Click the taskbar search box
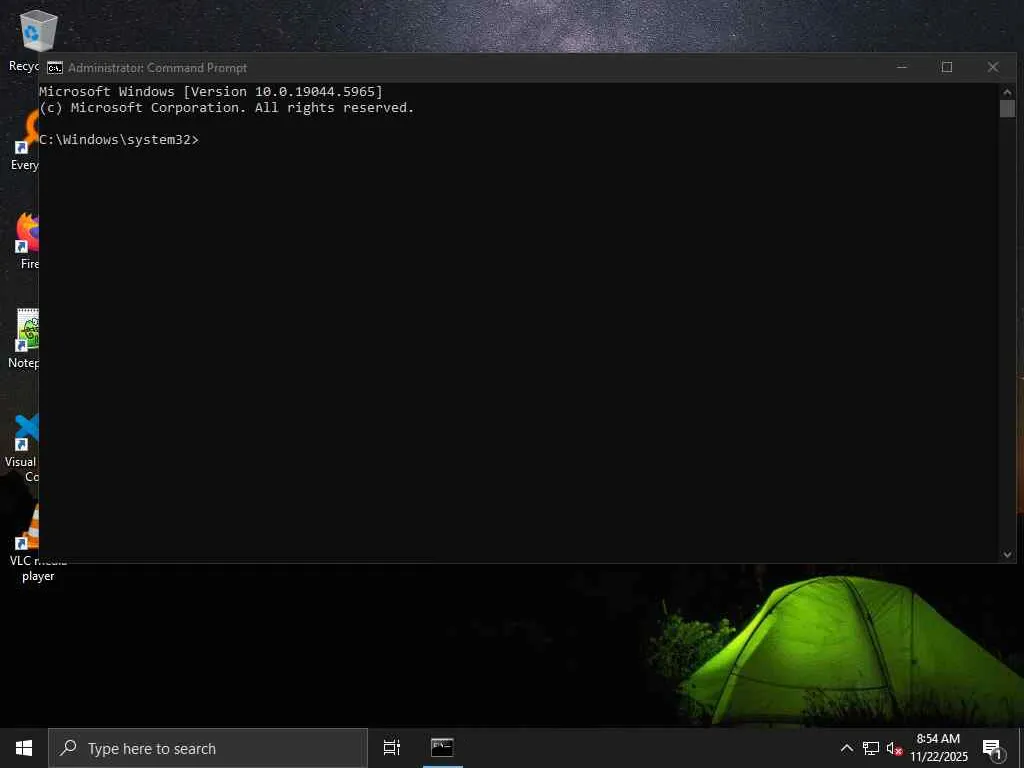The height and width of the screenshot is (768, 1024). click(x=208, y=748)
